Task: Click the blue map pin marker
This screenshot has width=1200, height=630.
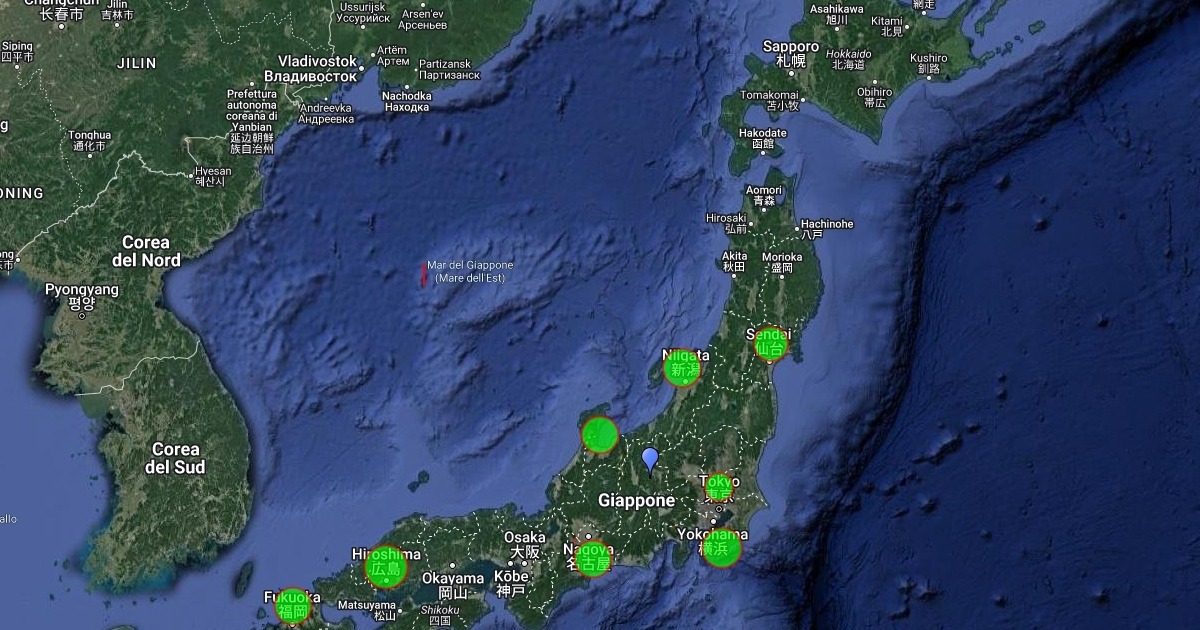Action: point(650,460)
